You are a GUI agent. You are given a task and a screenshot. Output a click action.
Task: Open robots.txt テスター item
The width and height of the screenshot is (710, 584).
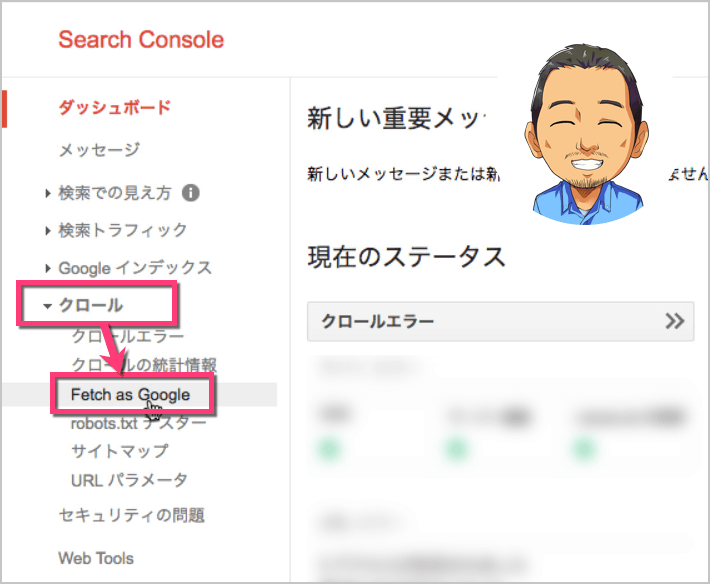tap(139, 423)
